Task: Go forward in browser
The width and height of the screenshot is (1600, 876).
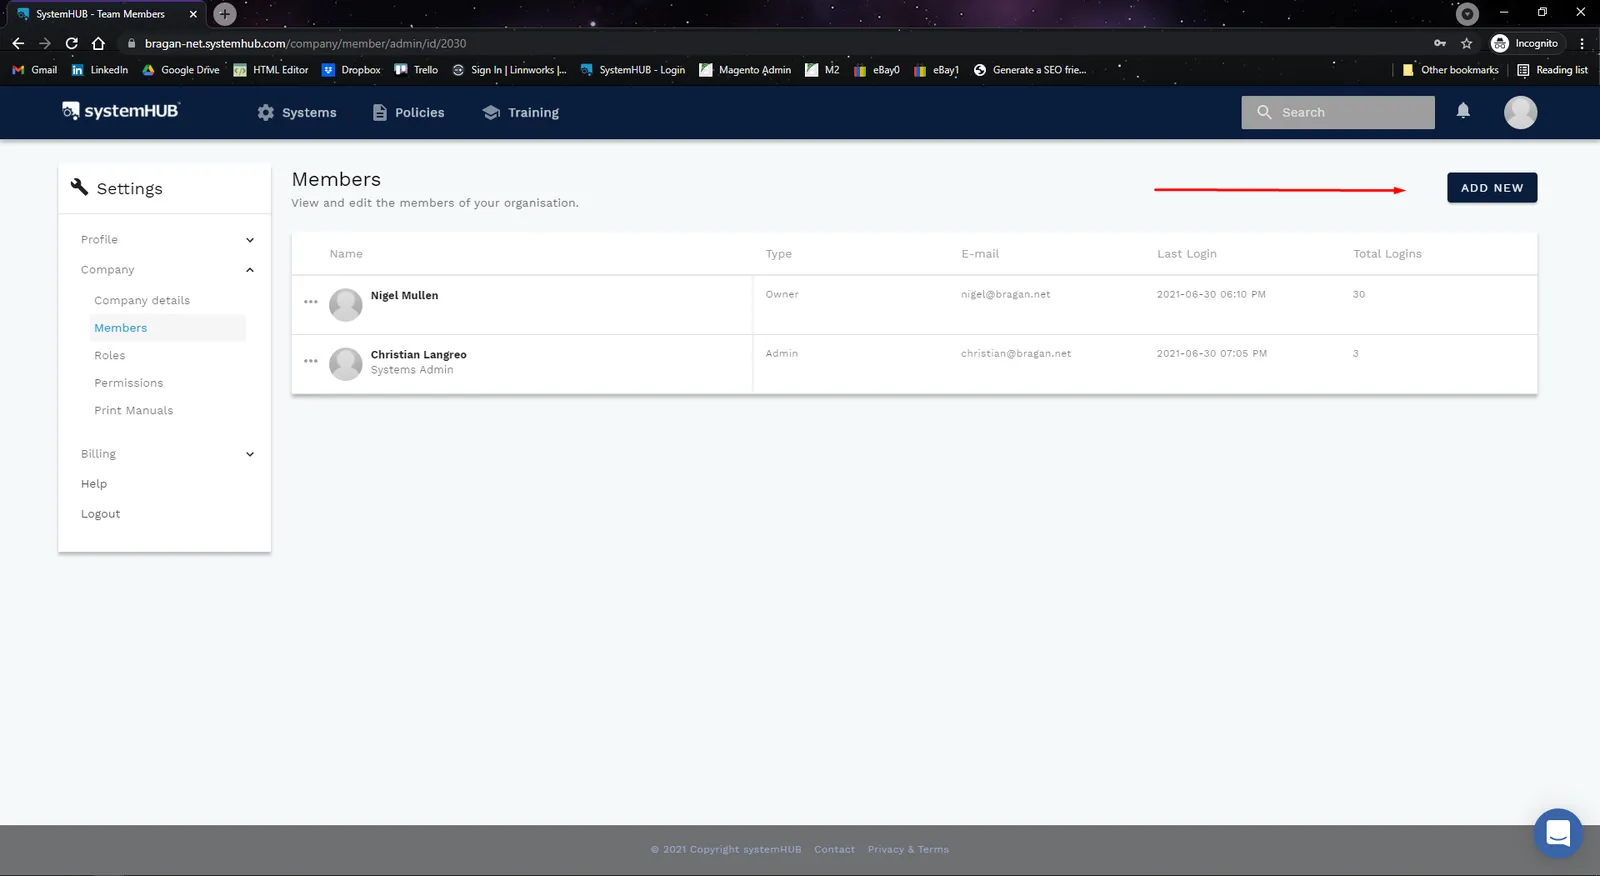Action: click(x=45, y=43)
